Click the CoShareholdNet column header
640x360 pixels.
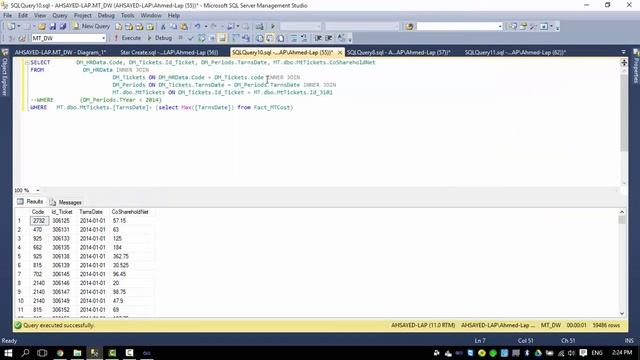tap(130, 212)
